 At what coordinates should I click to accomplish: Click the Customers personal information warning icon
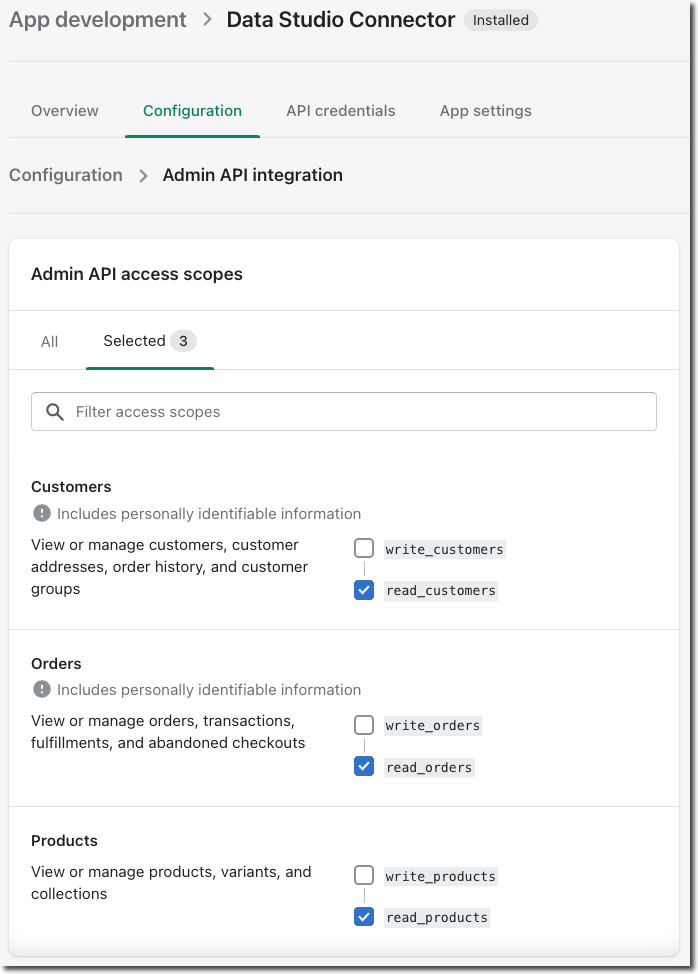tap(42, 513)
